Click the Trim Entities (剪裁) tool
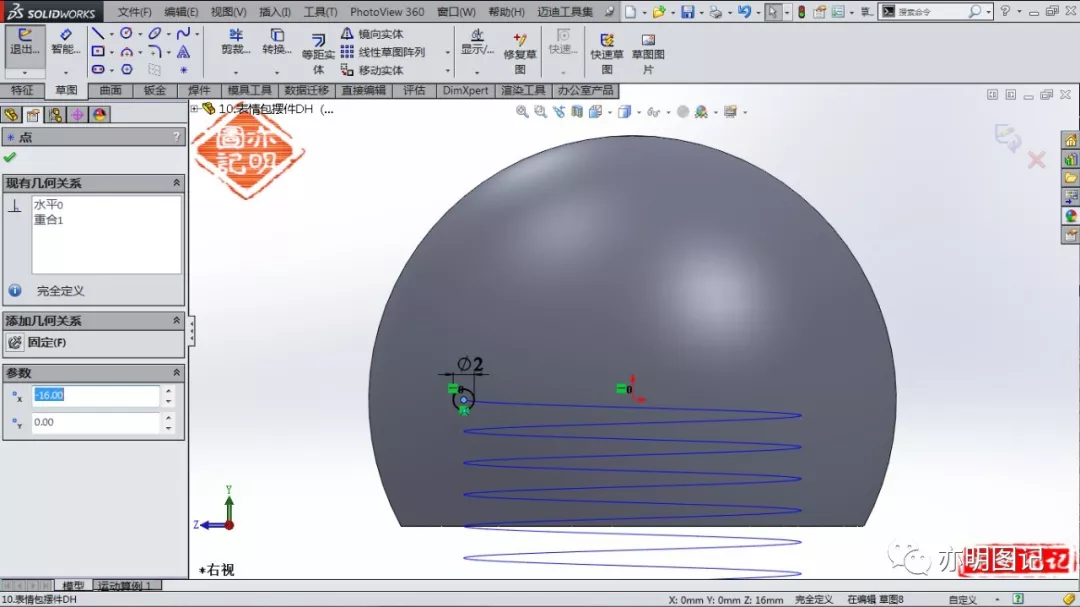Viewport: 1080px width, 607px height. (x=236, y=42)
